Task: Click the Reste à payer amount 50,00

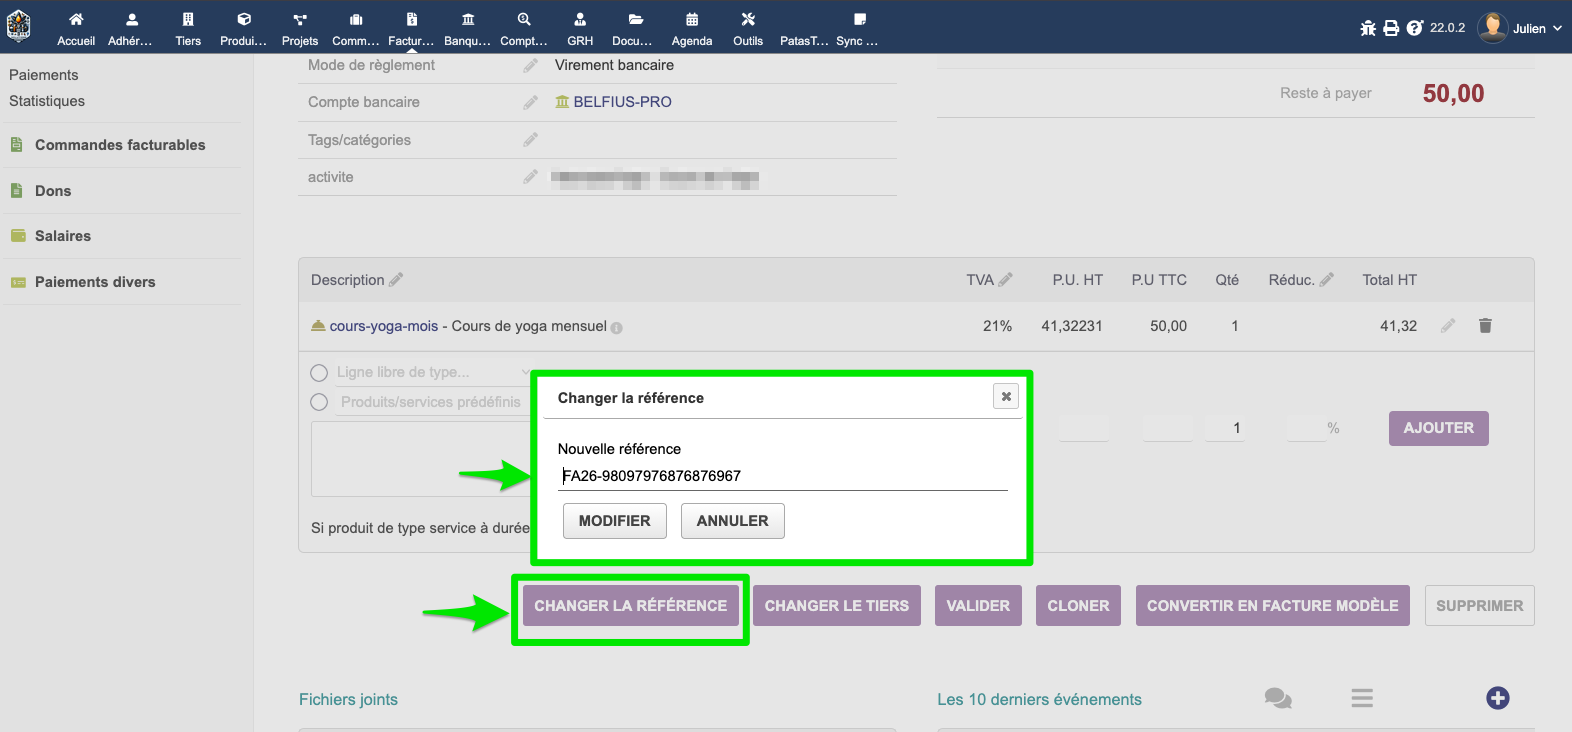Action: click(1453, 94)
